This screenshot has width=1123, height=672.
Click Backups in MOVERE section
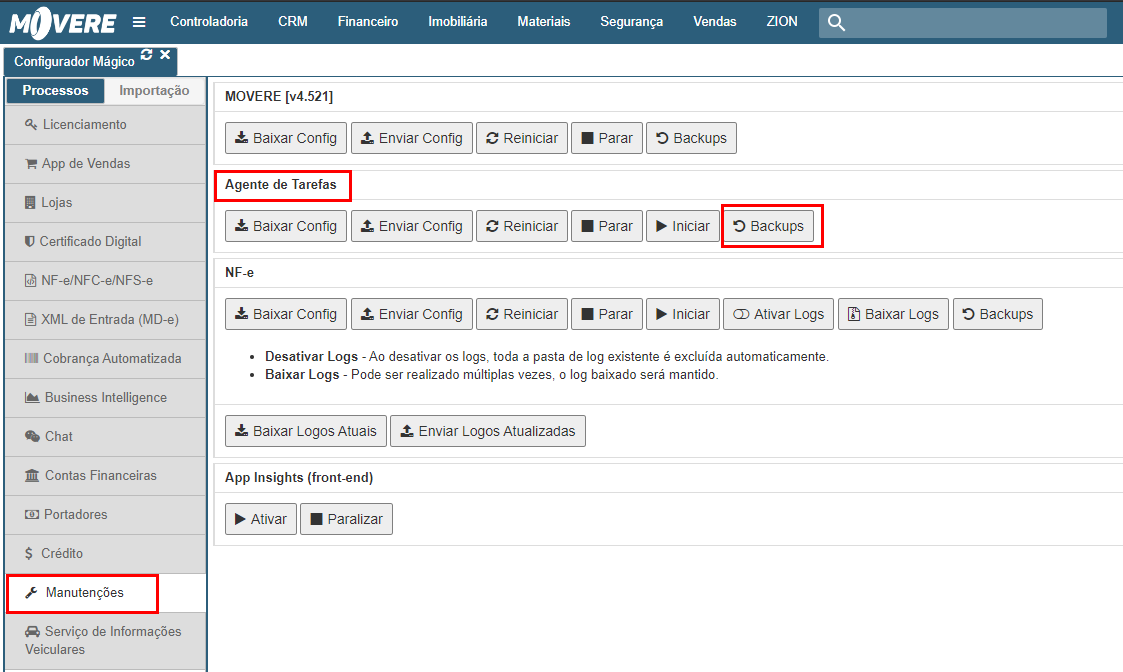click(x=691, y=138)
